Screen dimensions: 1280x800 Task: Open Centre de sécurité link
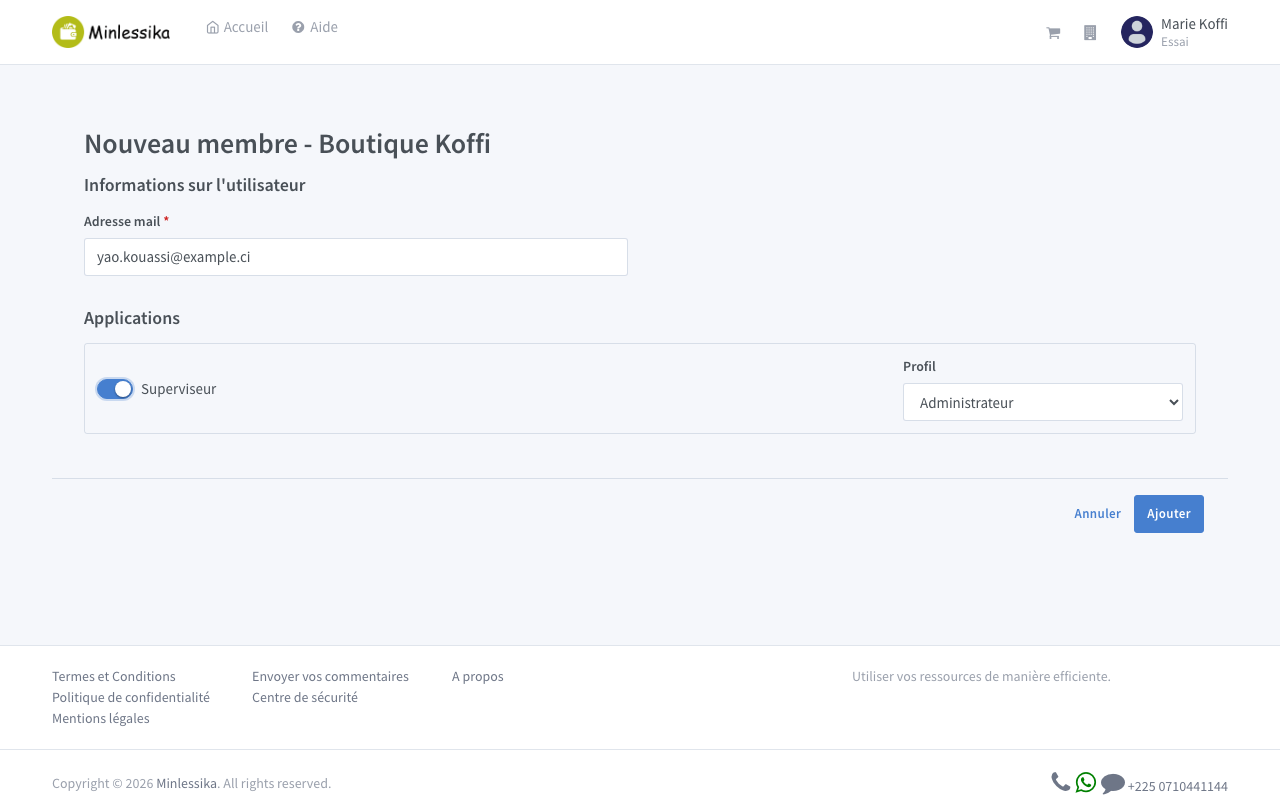pos(305,698)
